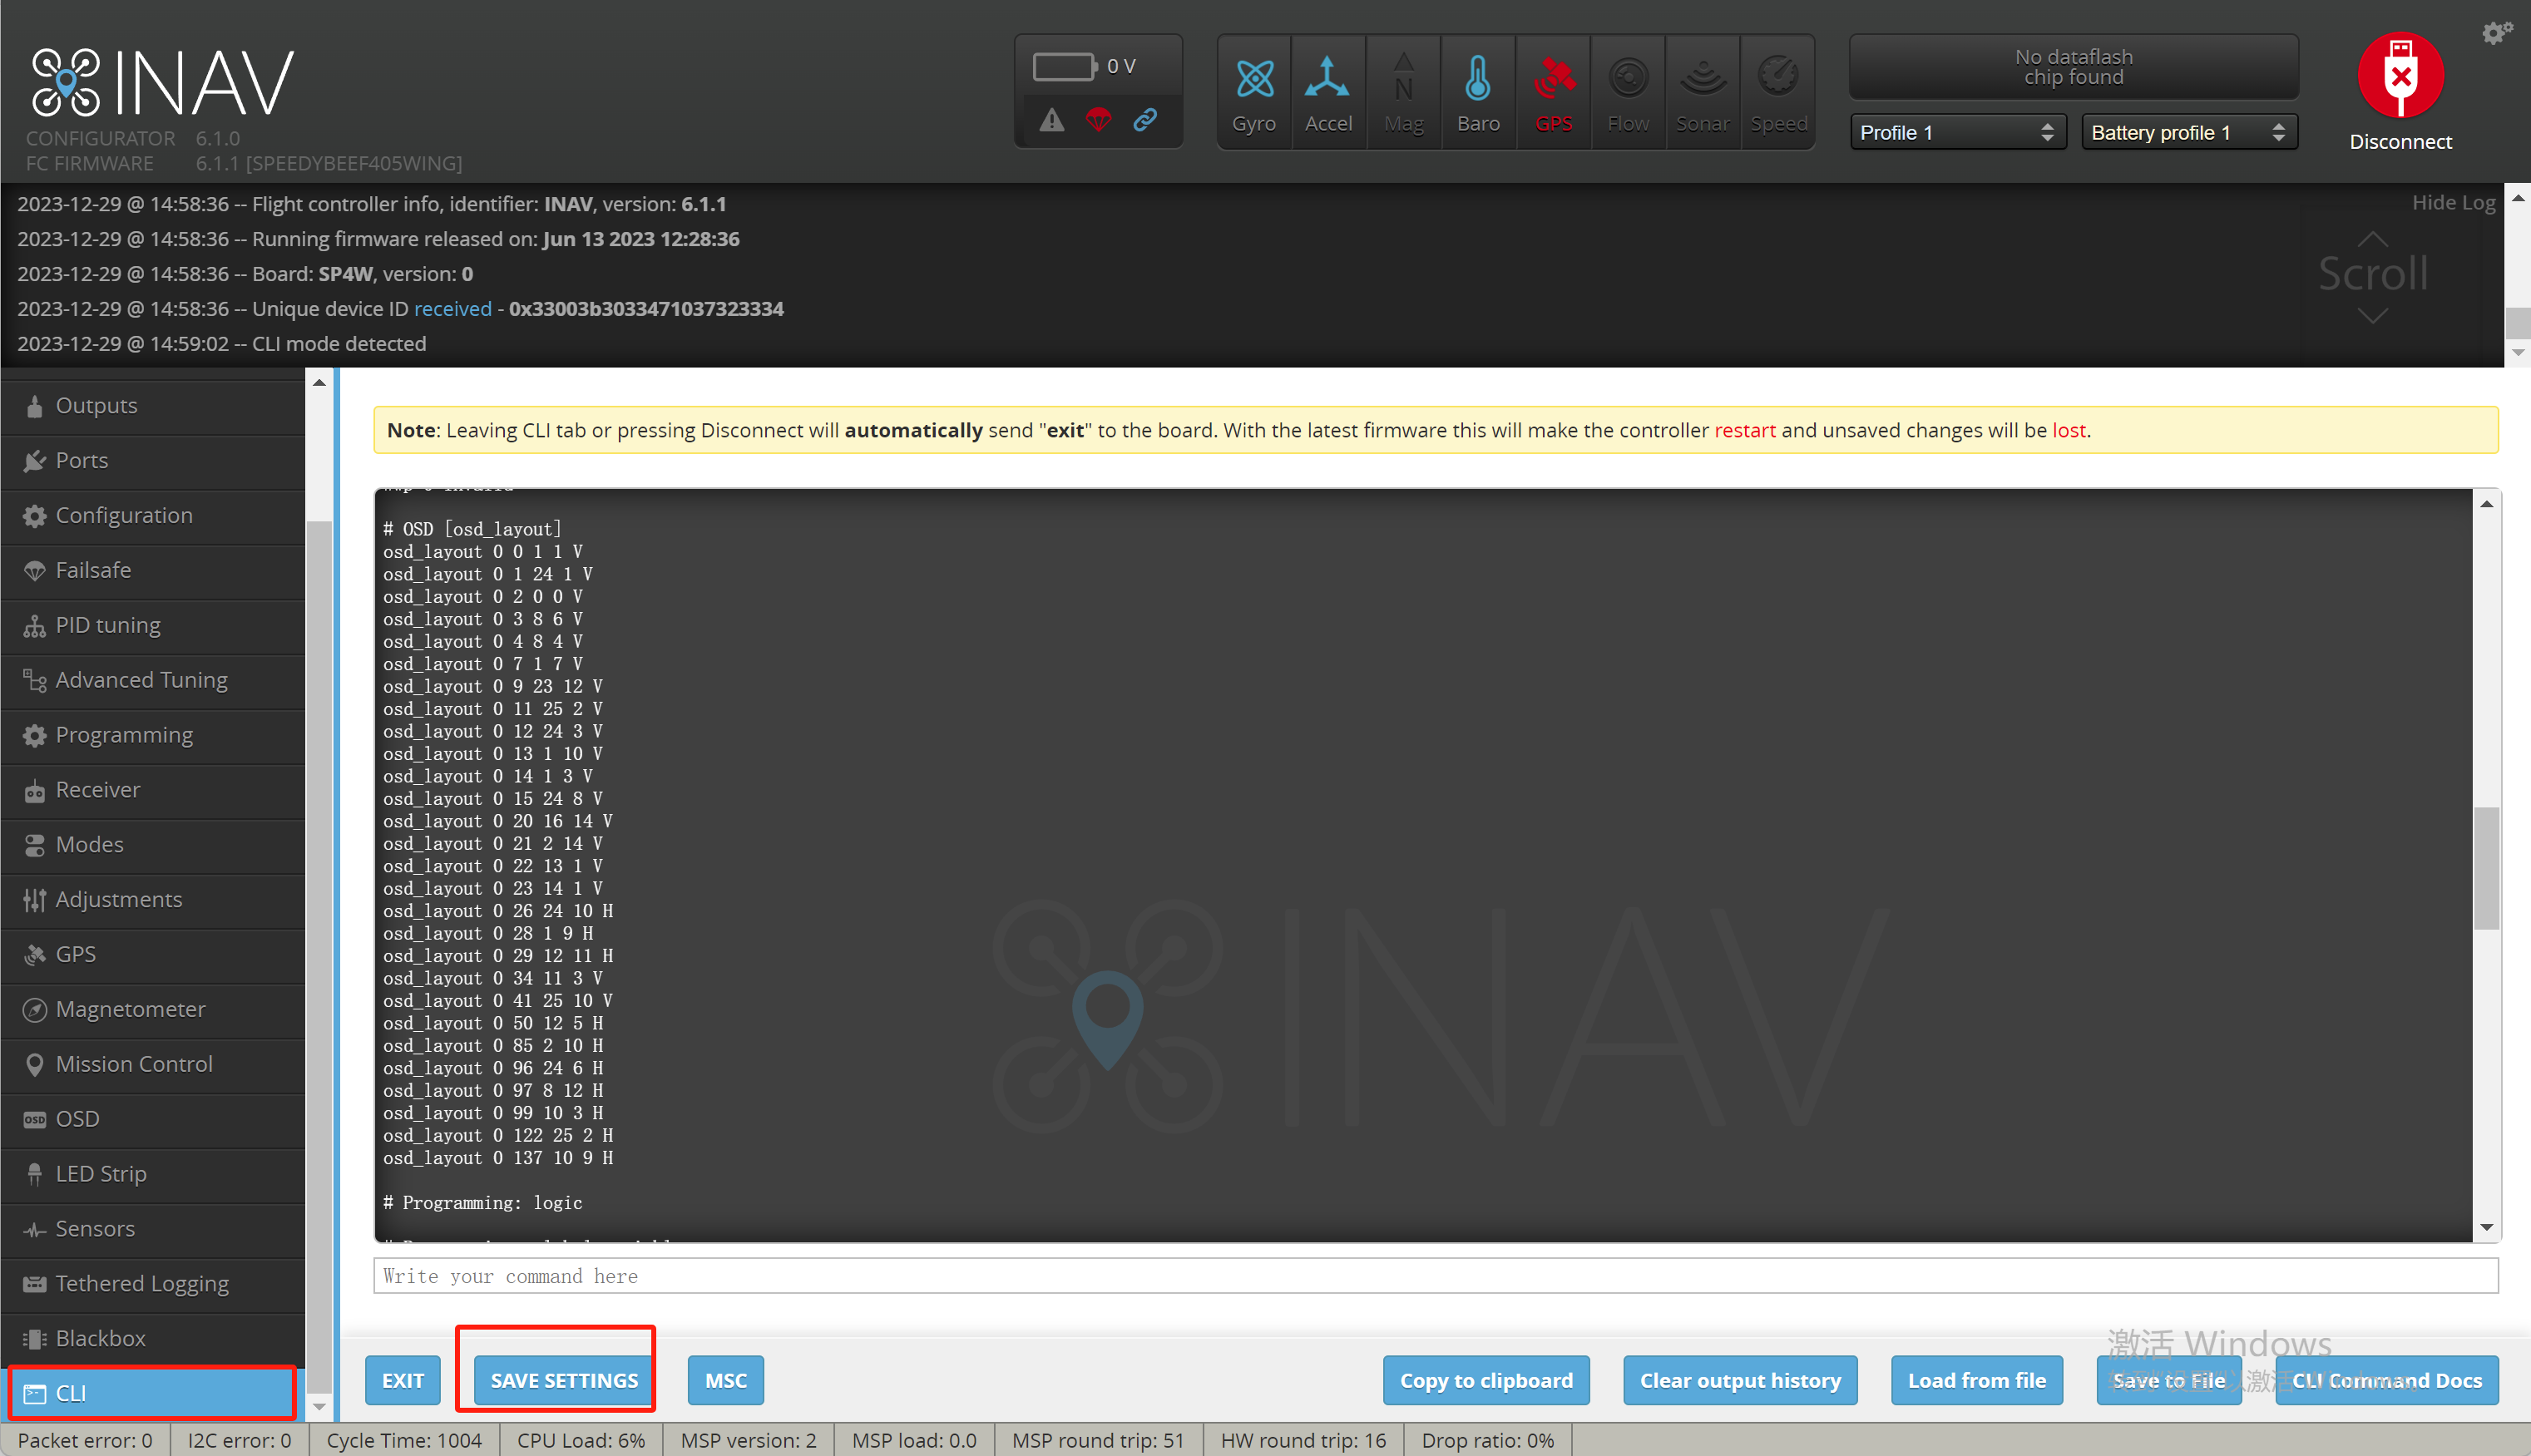Open the Programming tab
The width and height of the screenshot is (2531, 1456).
click(153, 735)
